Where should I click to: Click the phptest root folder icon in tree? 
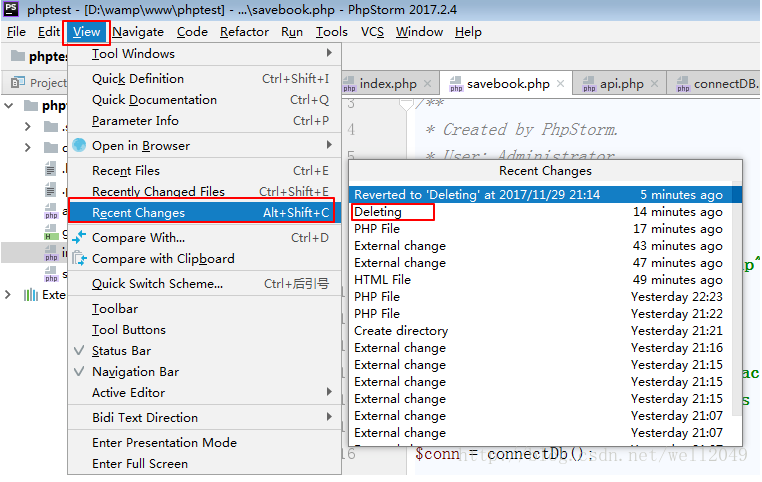click(x=31, y=105)
